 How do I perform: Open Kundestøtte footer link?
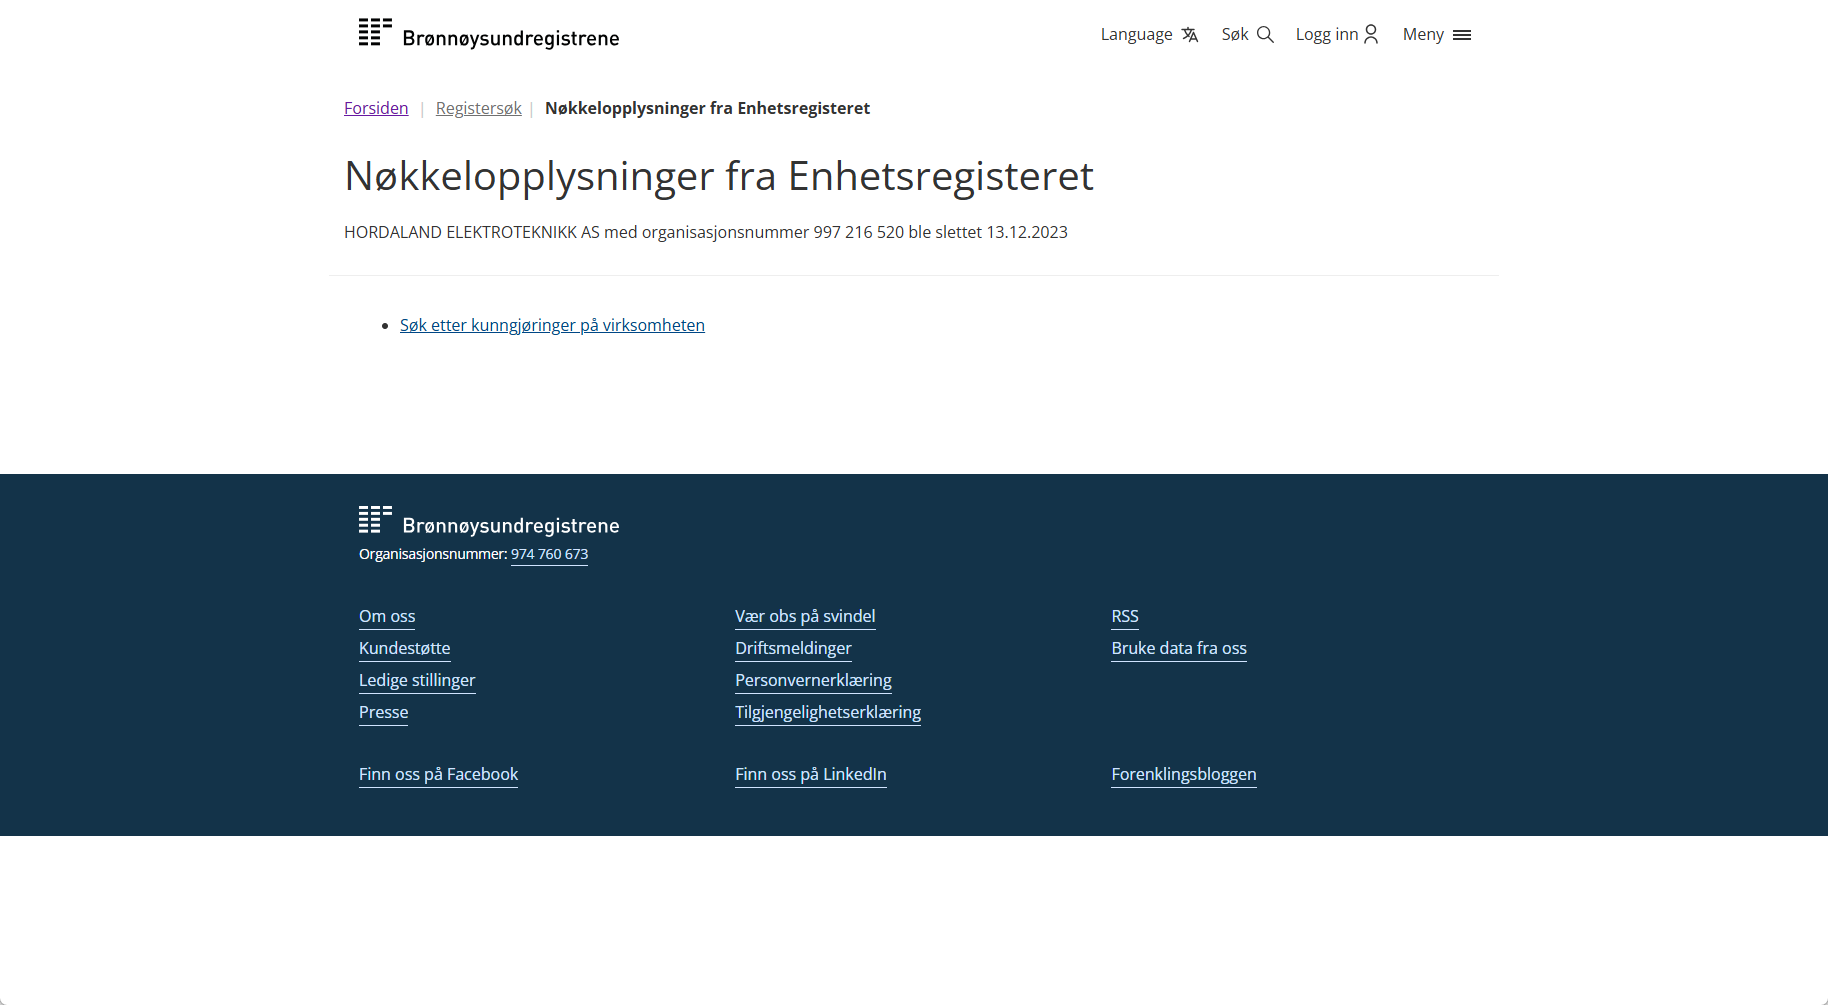click(405, 648)
